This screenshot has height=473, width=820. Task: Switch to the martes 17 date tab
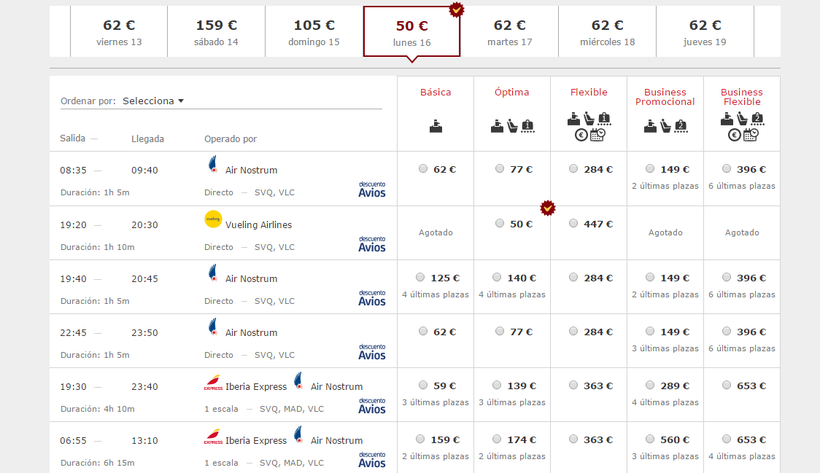(510, 32)
